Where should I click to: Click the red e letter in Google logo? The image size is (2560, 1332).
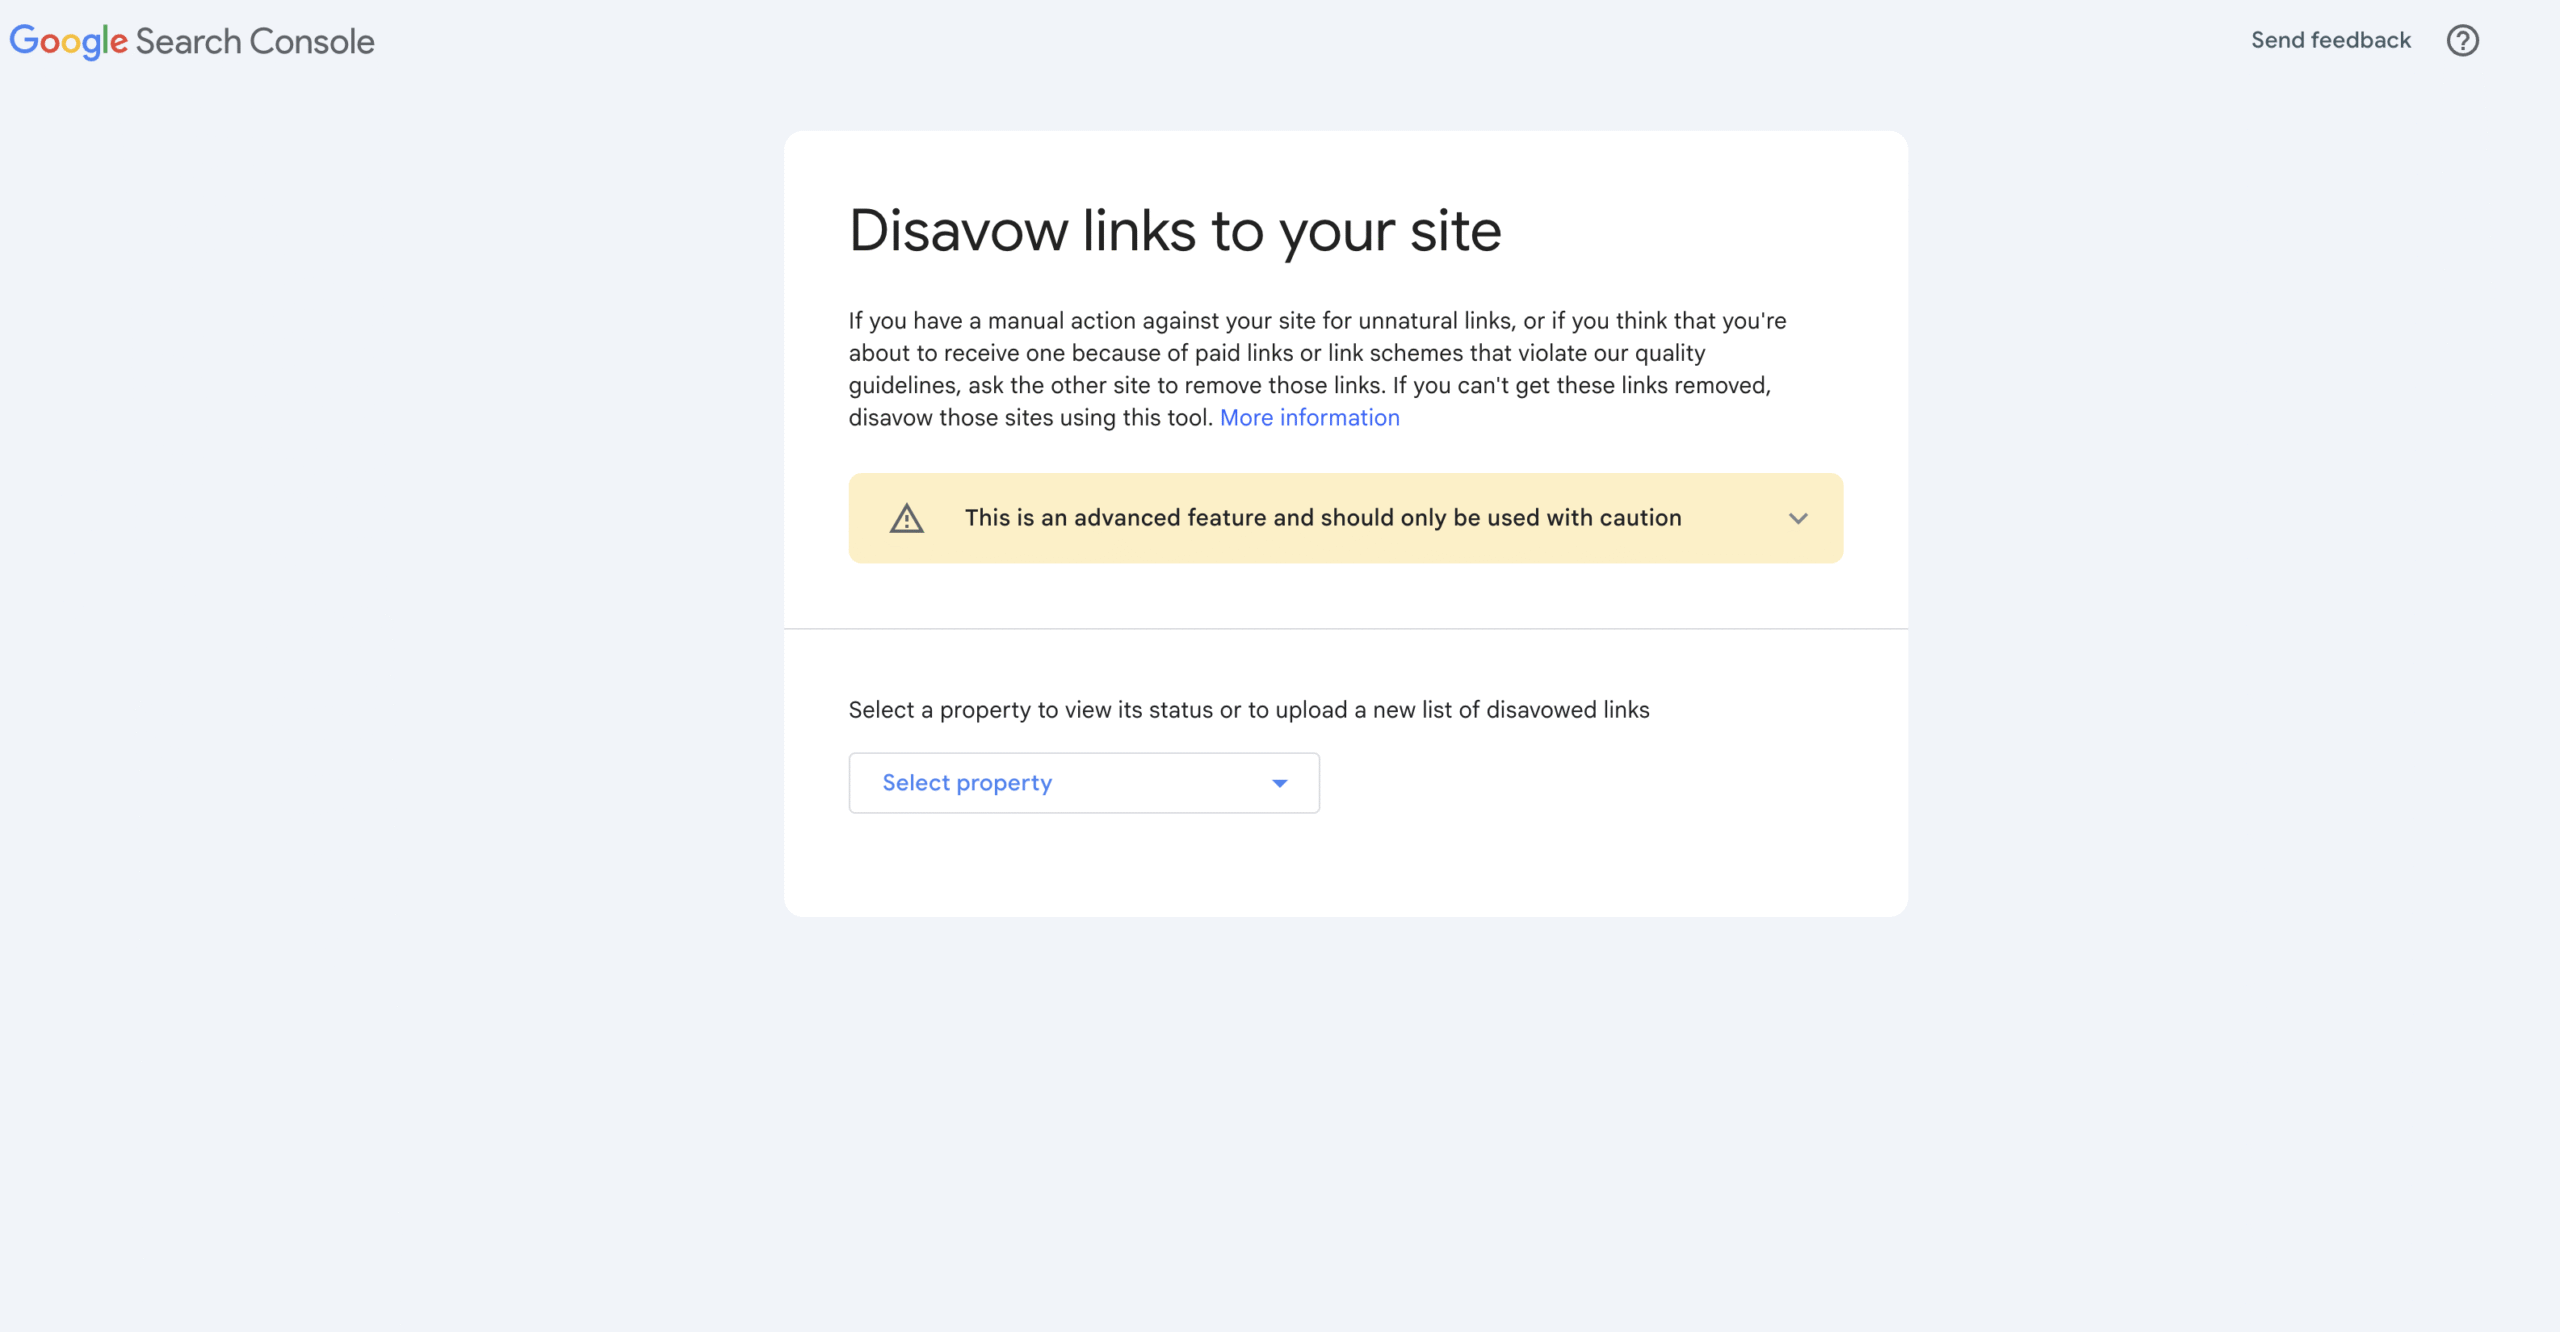tap(119, 43)
